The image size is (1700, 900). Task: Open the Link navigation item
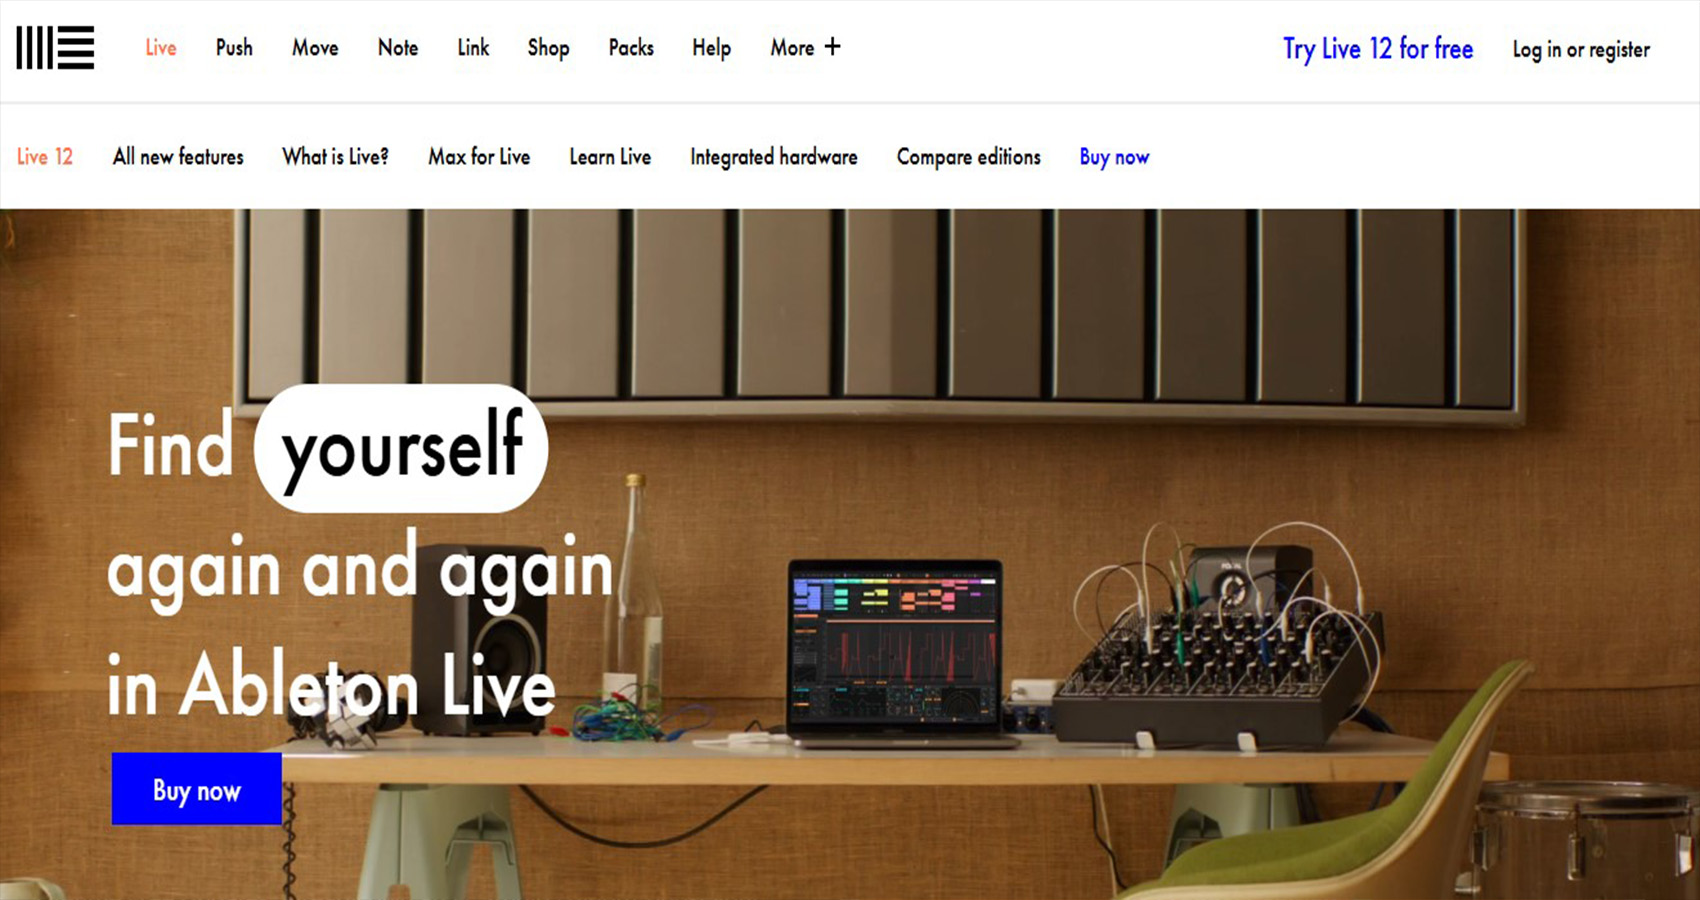click(473, 48)
